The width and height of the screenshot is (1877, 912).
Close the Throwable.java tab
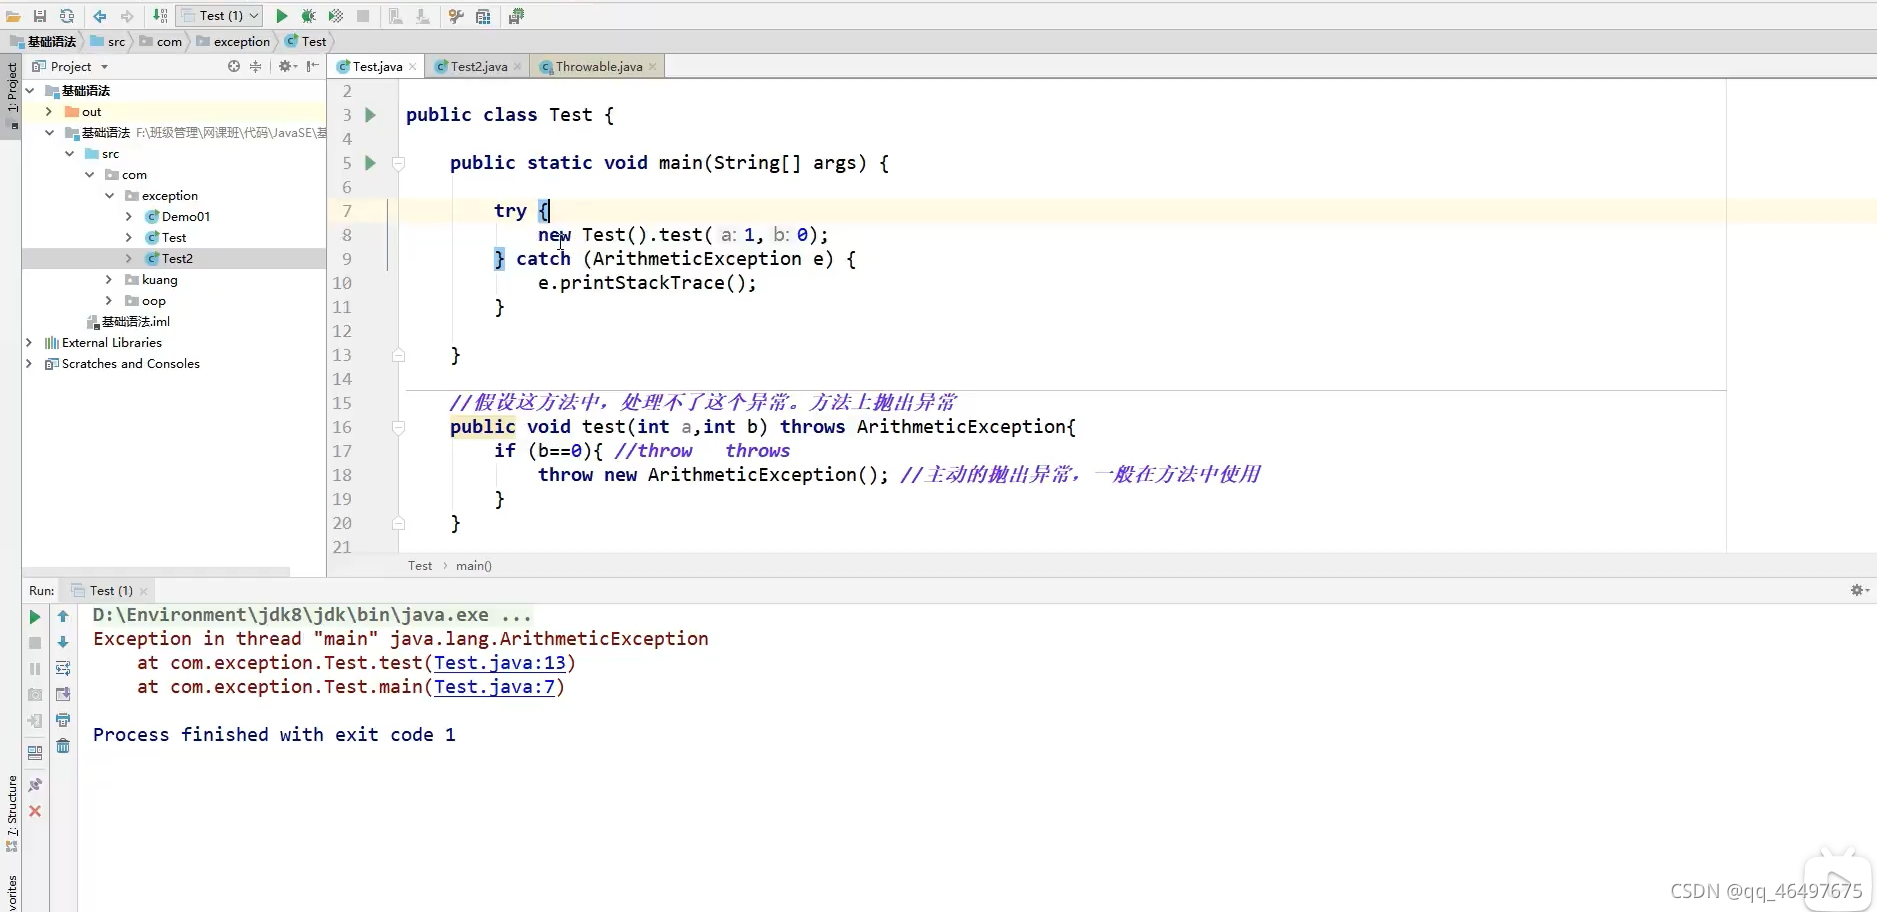pyautogui.click(x=653, y=67)
